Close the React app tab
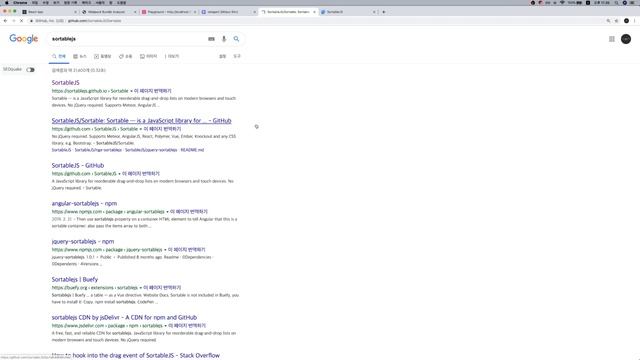Screen dimensions: 640x360 [75, 12]
